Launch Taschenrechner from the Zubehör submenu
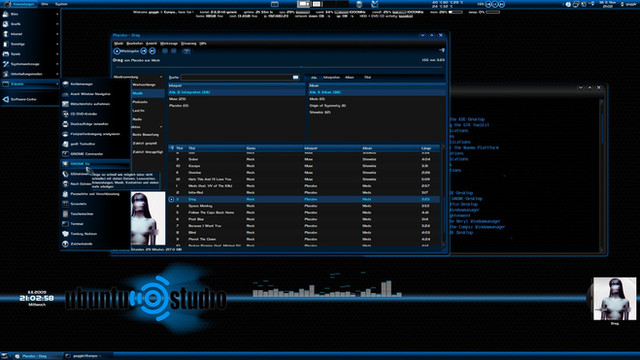The width and height of the screenshot is (640, 360). pyautogui.click(x=82, y=214)
